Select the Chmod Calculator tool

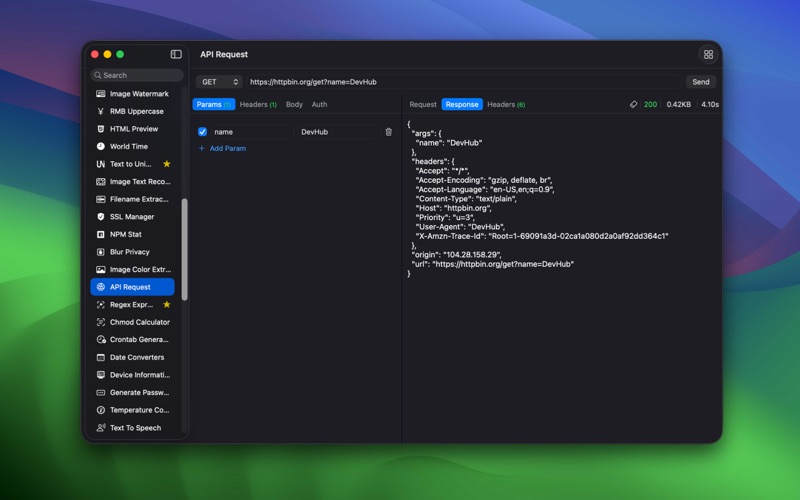(x=139, y=322)
